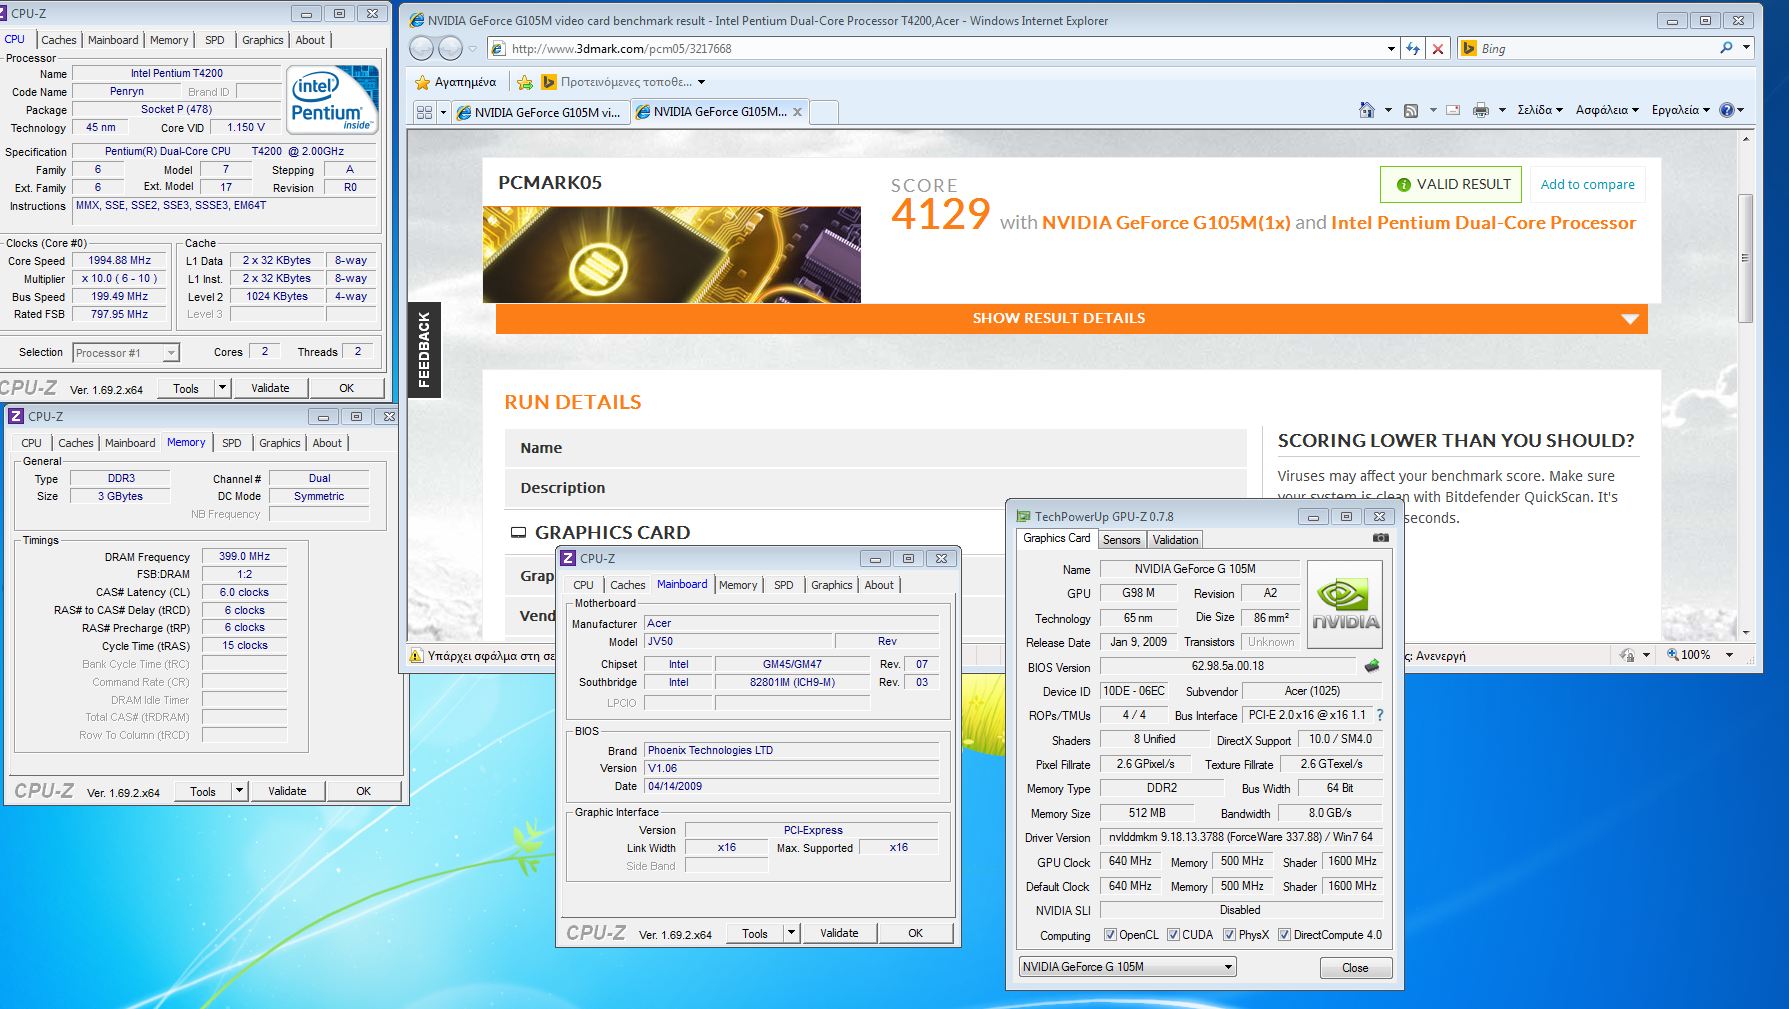This screenshot has height=1009, width=1789.
Task: Click Validate in Memory CPU-Z window
Action: pyautogui.click(x=287, y=791)
